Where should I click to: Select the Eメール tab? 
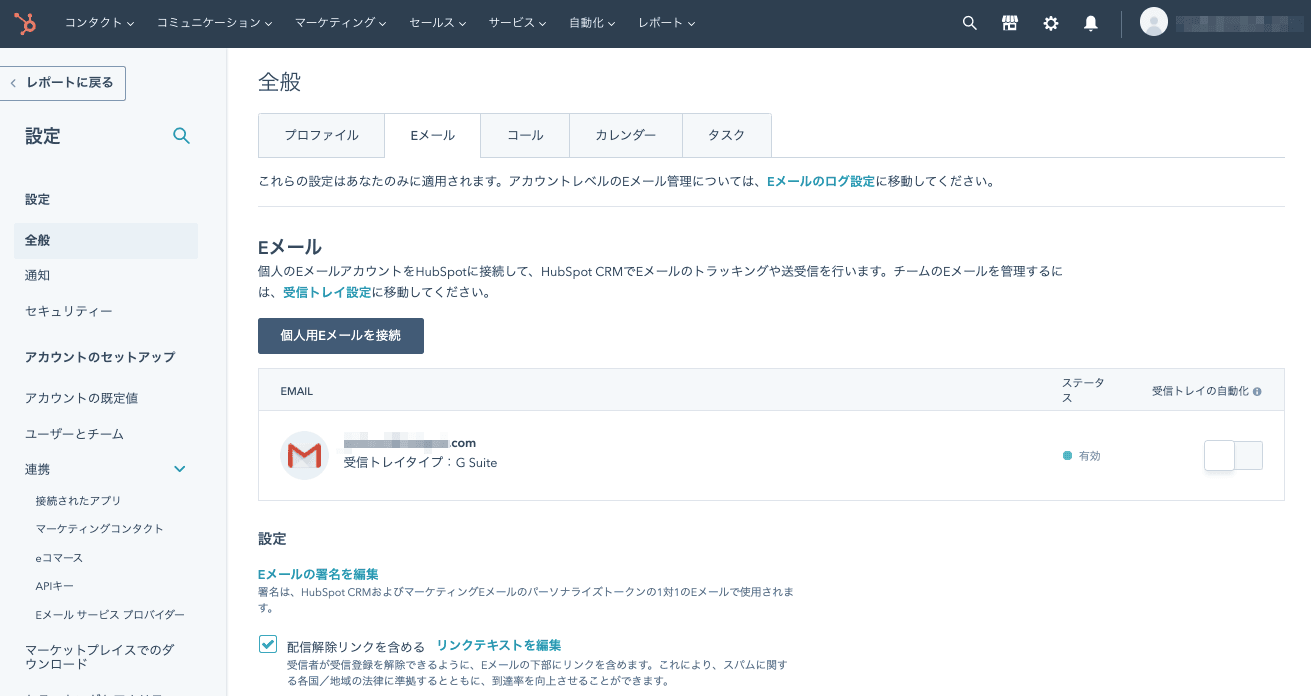pos(432,135)
